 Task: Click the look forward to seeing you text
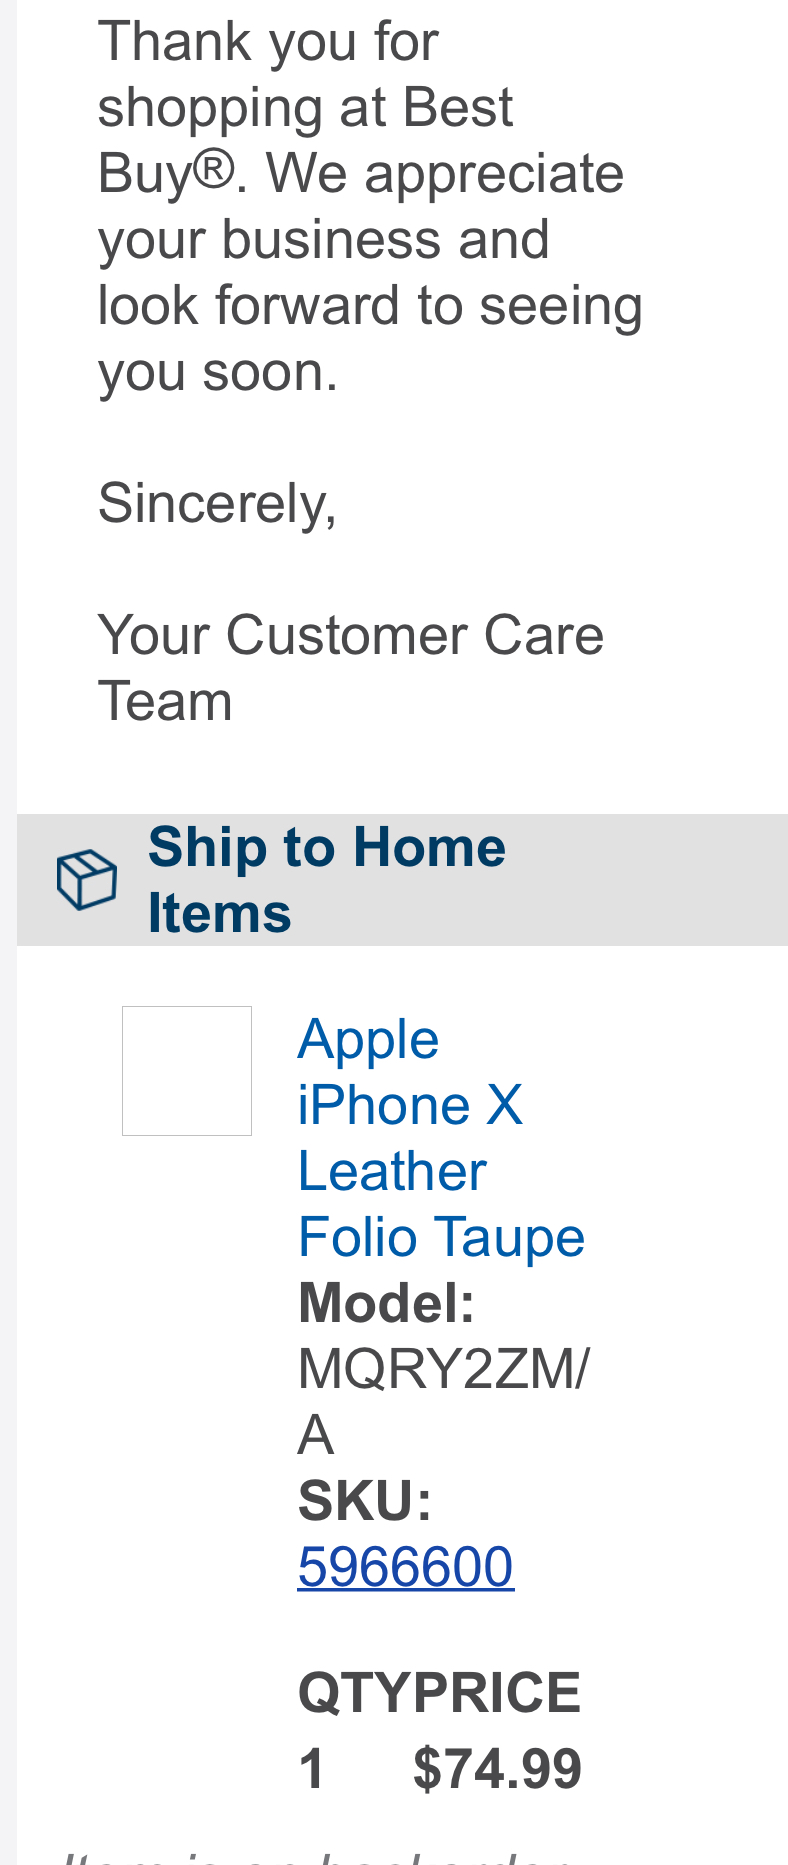[370, 338]
